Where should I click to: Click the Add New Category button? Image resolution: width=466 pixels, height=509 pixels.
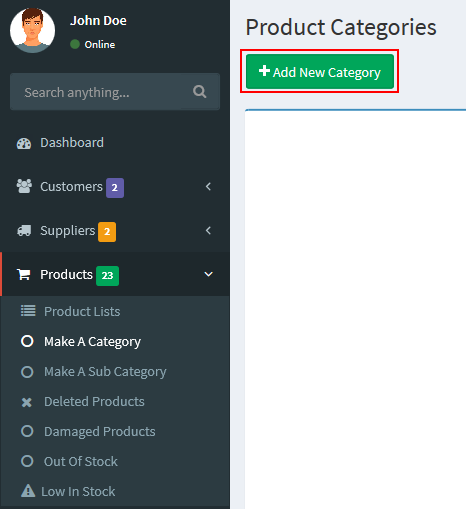(320, 72)
